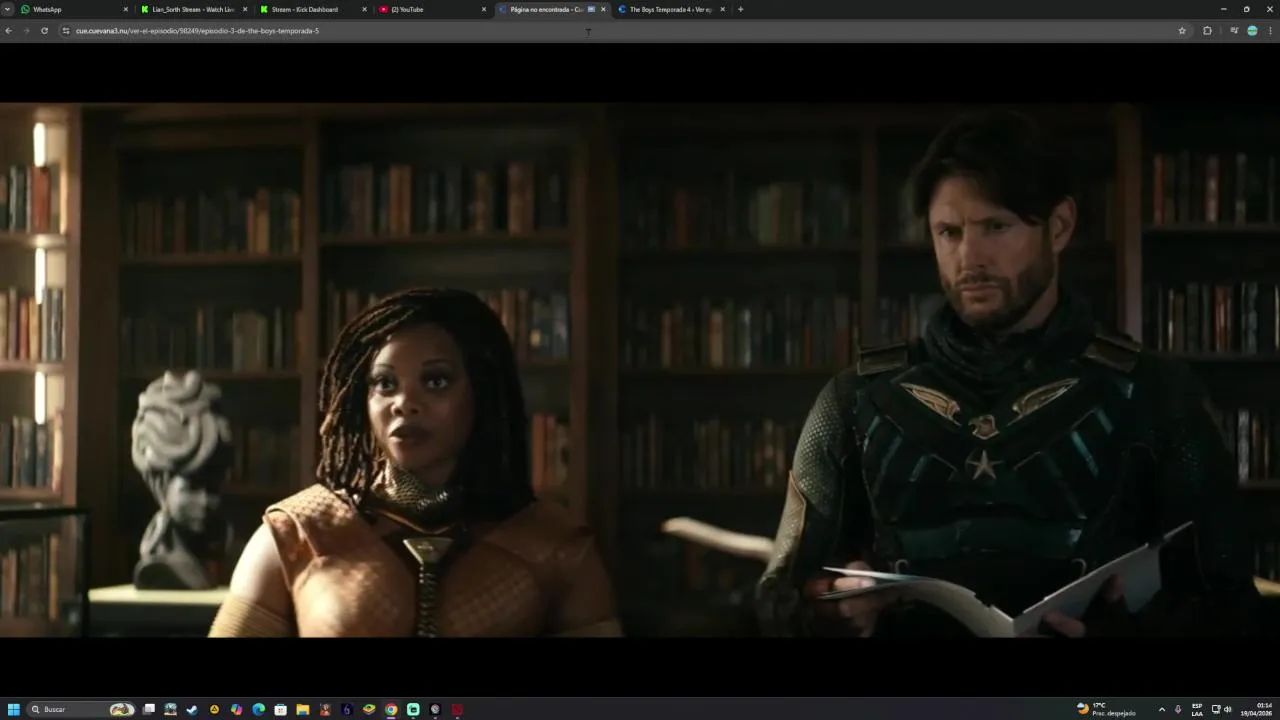1280x720 pixels.
Task: Click the taskbar Buscar search box
Action: tap(82, 709)
